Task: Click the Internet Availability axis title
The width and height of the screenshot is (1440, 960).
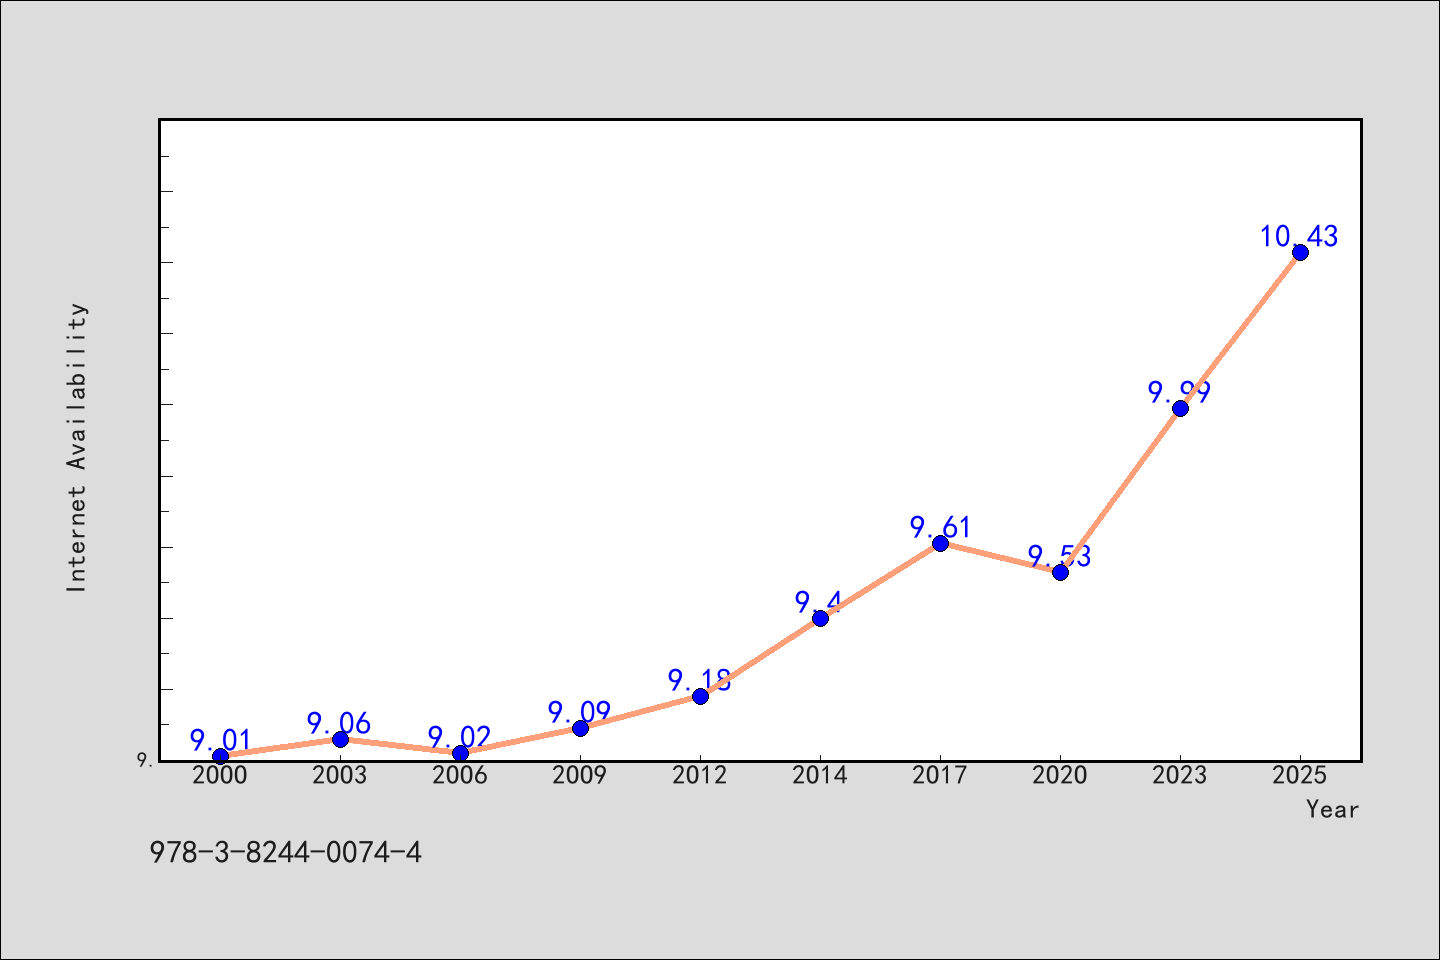Action: [77, 447]
